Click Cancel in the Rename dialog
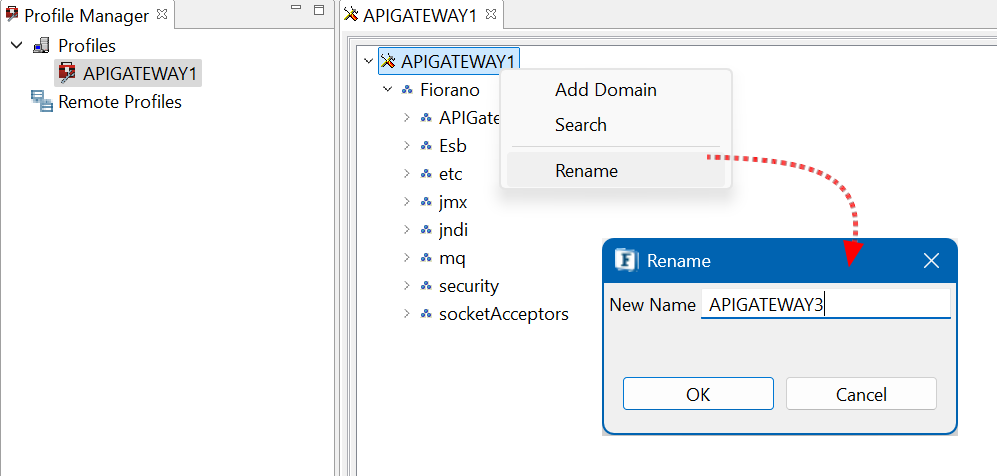This screenshot has width=997, height=476. (861, 394)
